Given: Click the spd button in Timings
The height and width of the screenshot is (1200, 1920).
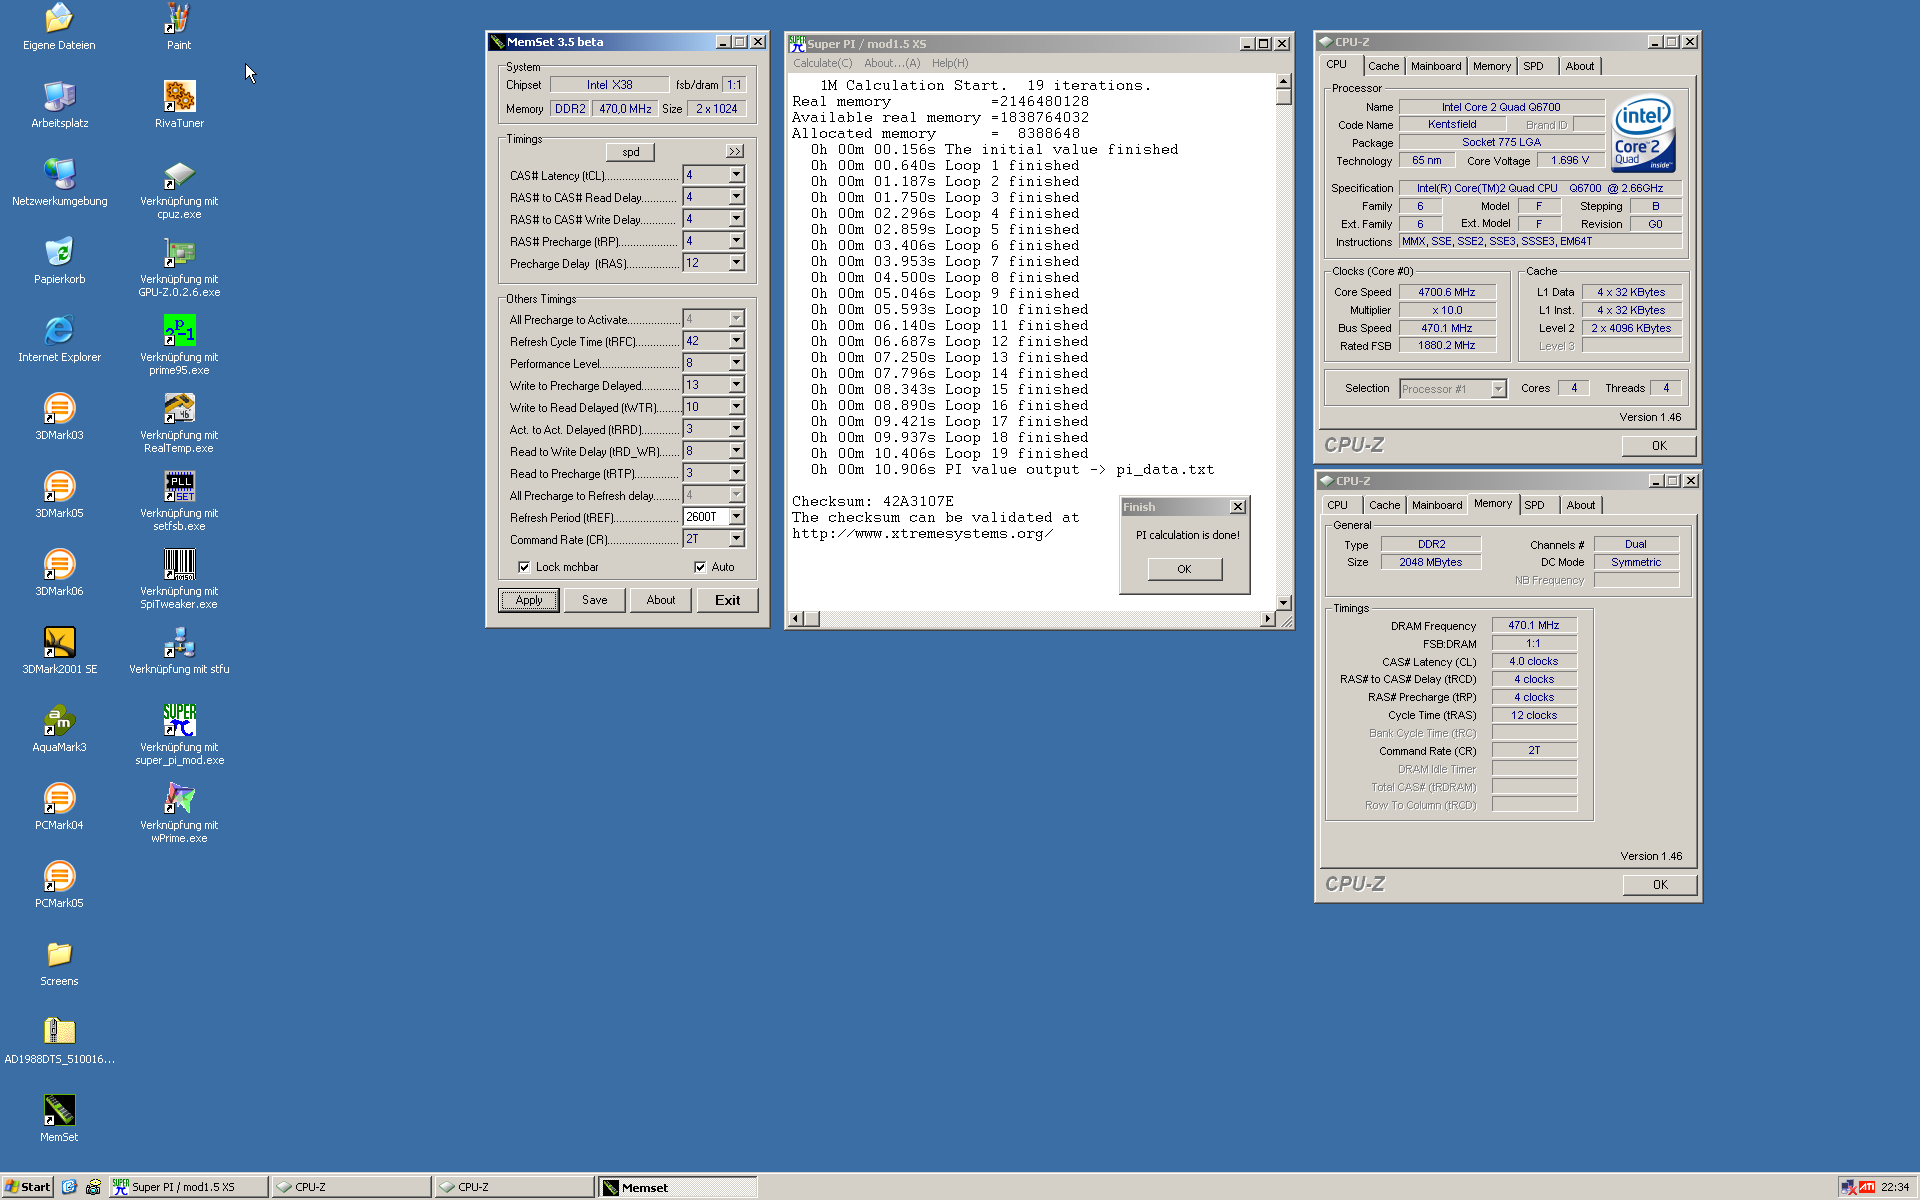Looking at the screenshot, I should coord(630,152).
